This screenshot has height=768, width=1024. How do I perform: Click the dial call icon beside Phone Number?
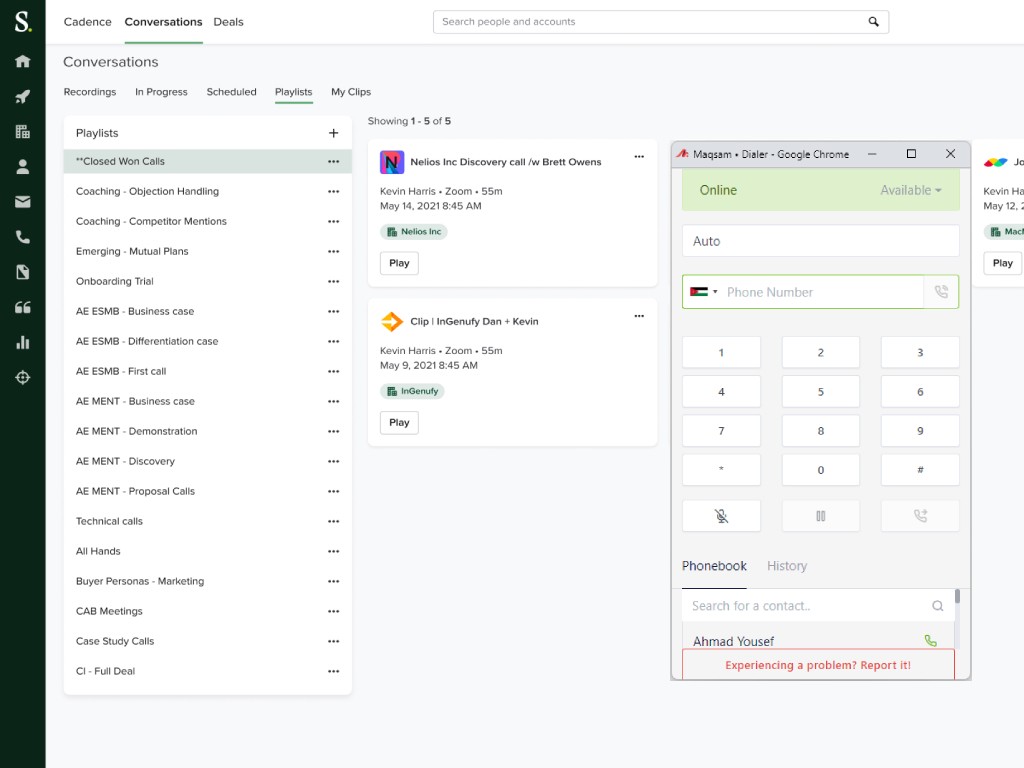(x=941, y=292)
